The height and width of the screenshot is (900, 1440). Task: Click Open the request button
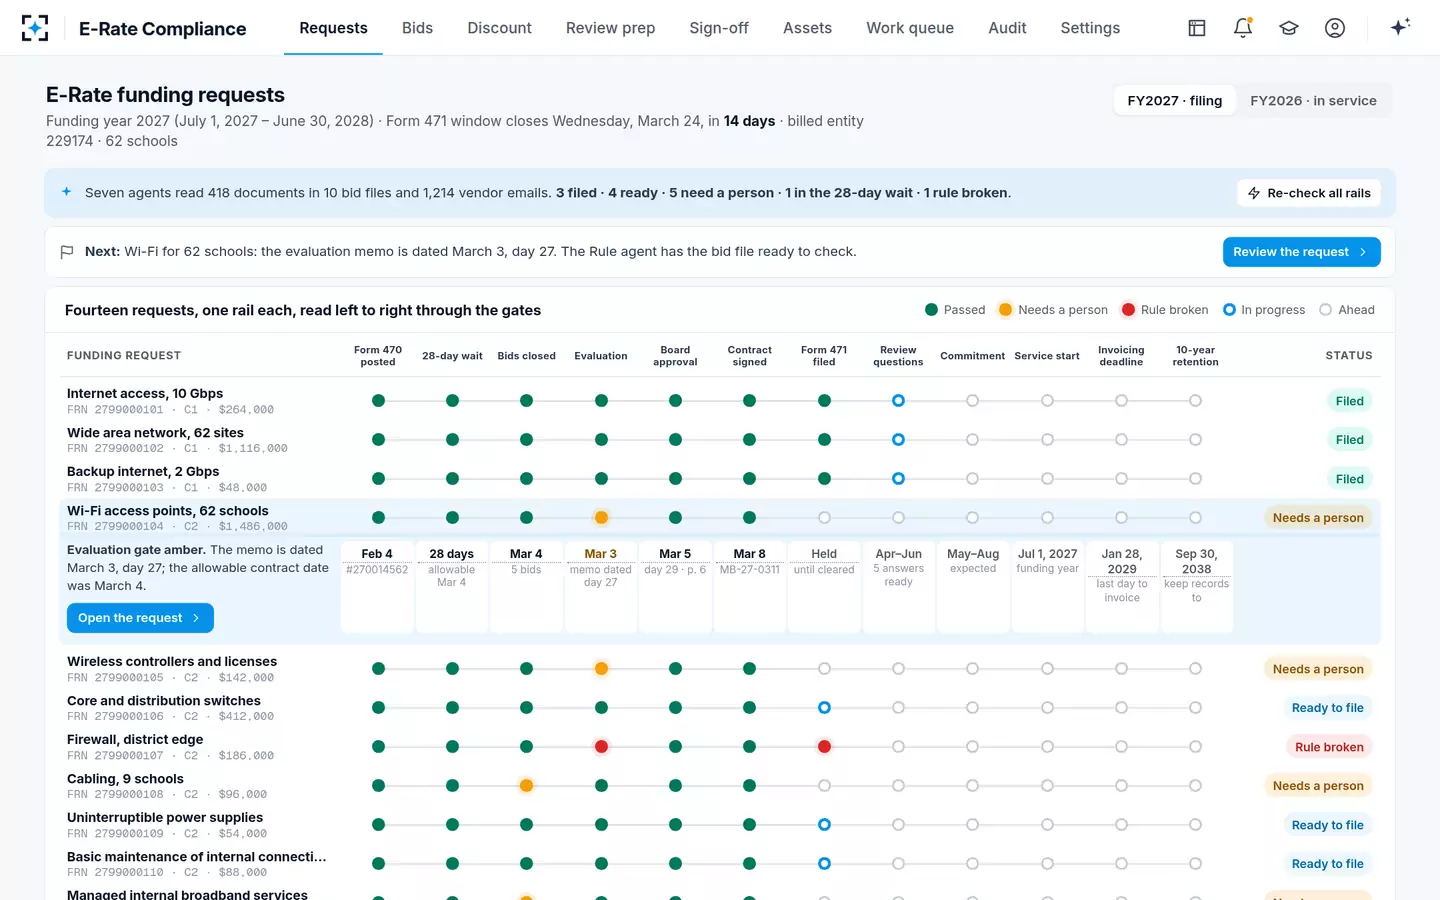point(140,618)
